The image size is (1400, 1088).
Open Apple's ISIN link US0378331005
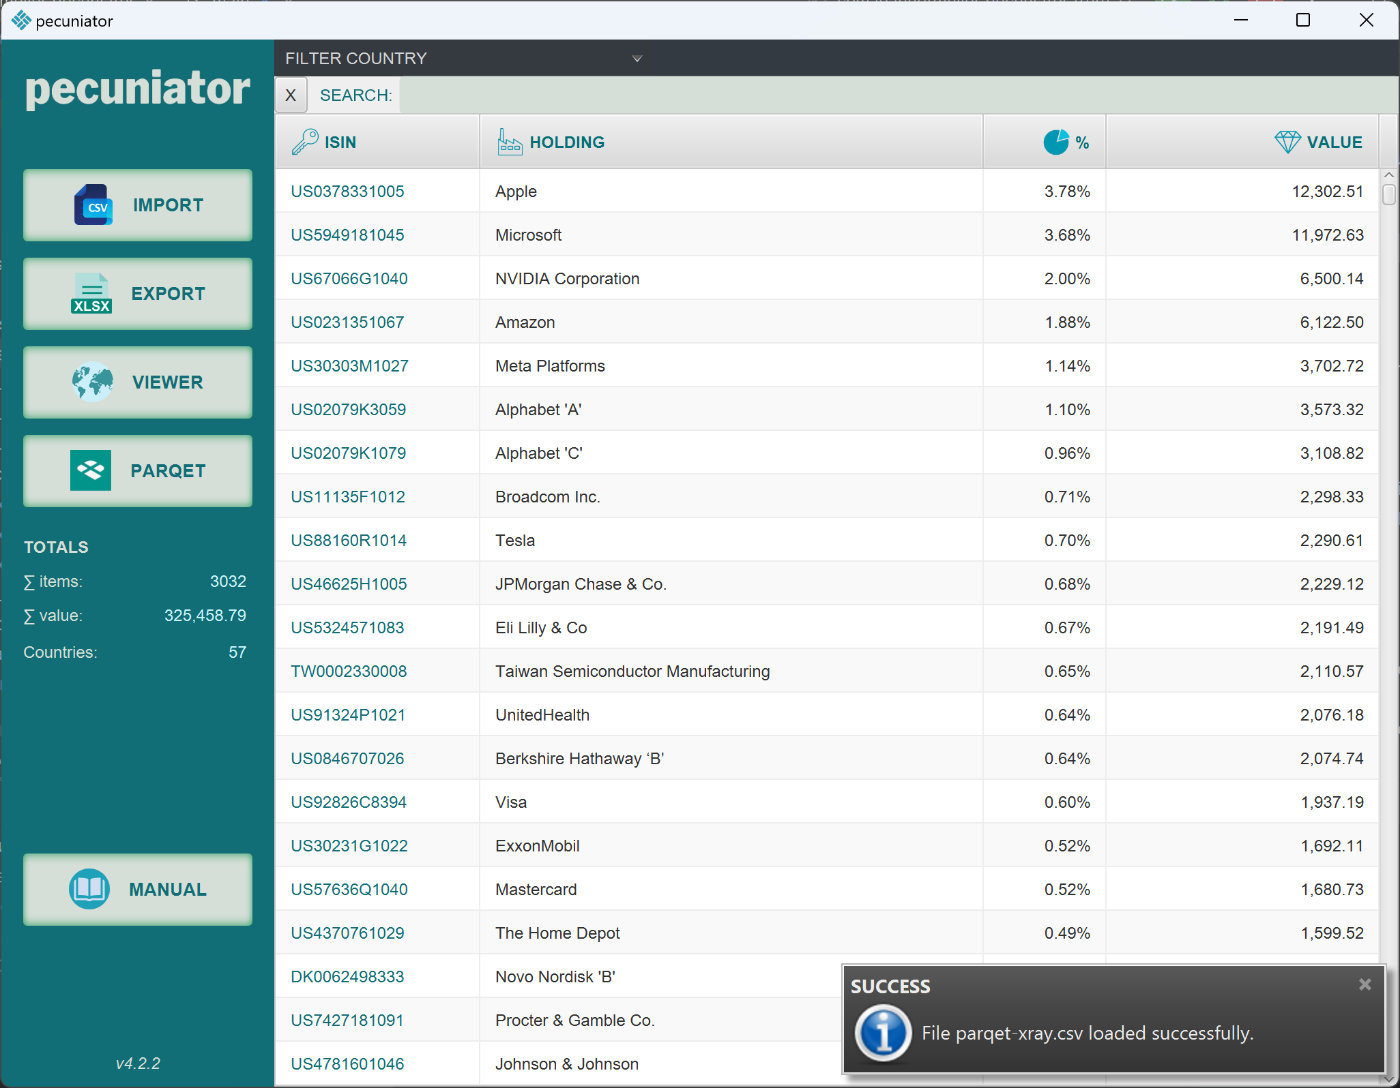pyautogui.click(x=348, y=191)
